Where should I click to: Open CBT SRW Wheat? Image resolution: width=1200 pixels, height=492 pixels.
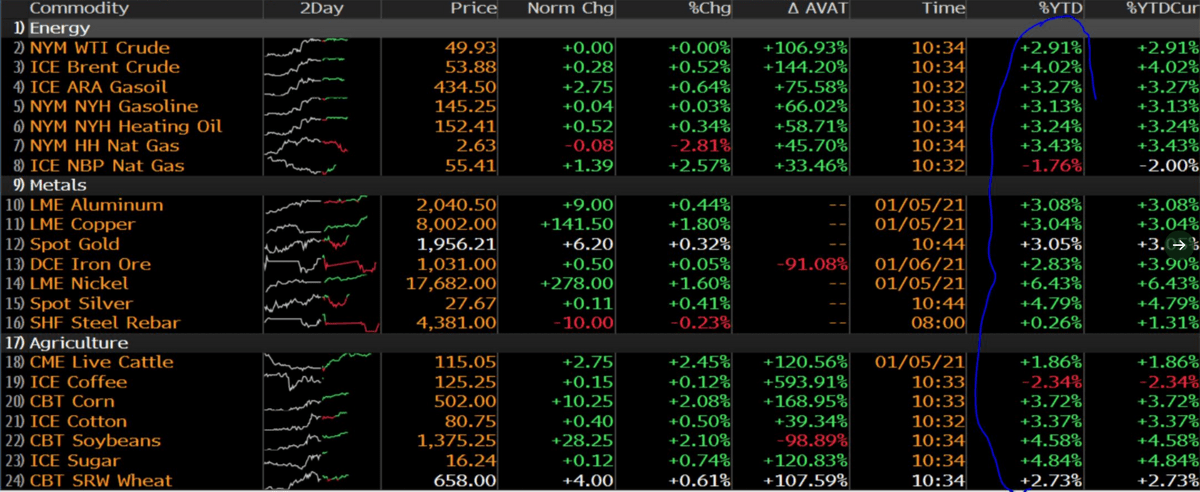[x=101, y=480]
